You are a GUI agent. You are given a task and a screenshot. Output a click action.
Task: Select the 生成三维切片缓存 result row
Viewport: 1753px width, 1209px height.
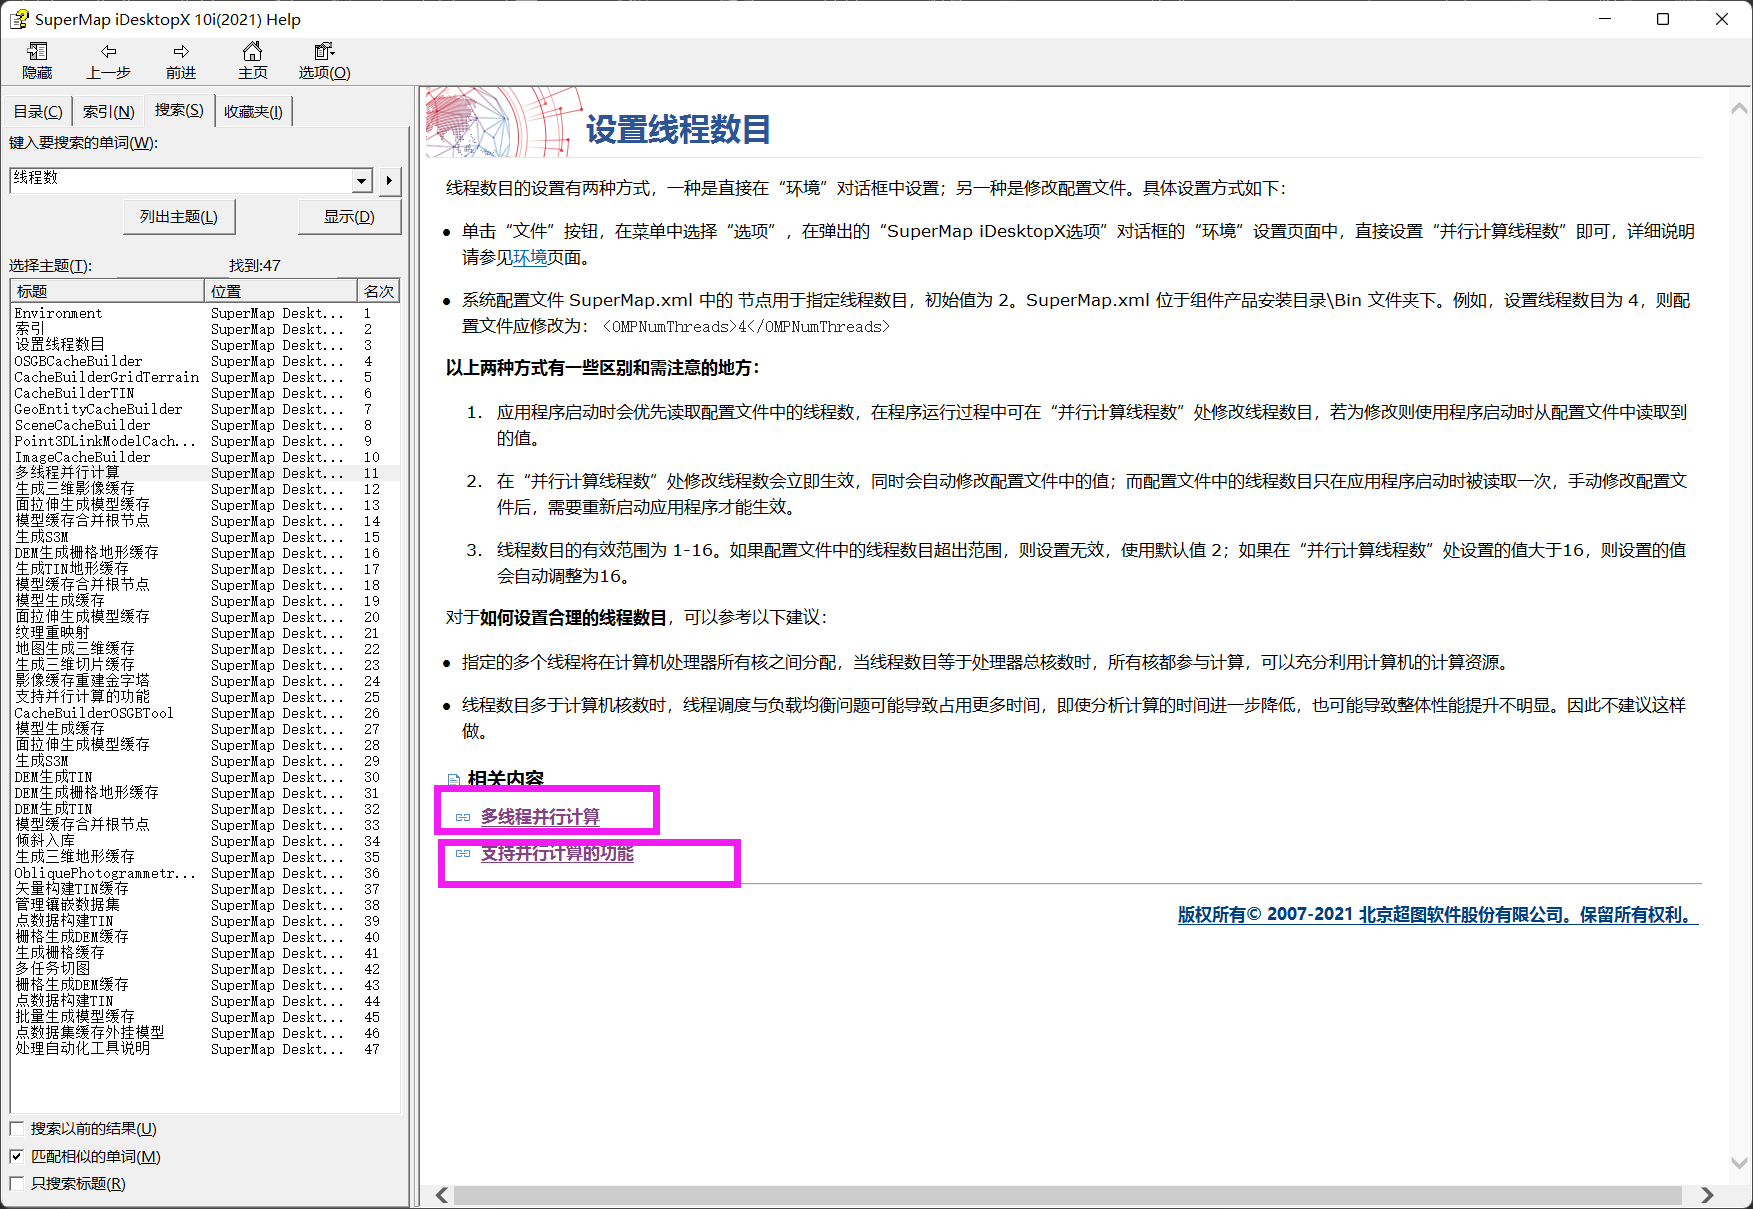pos(205,665)
